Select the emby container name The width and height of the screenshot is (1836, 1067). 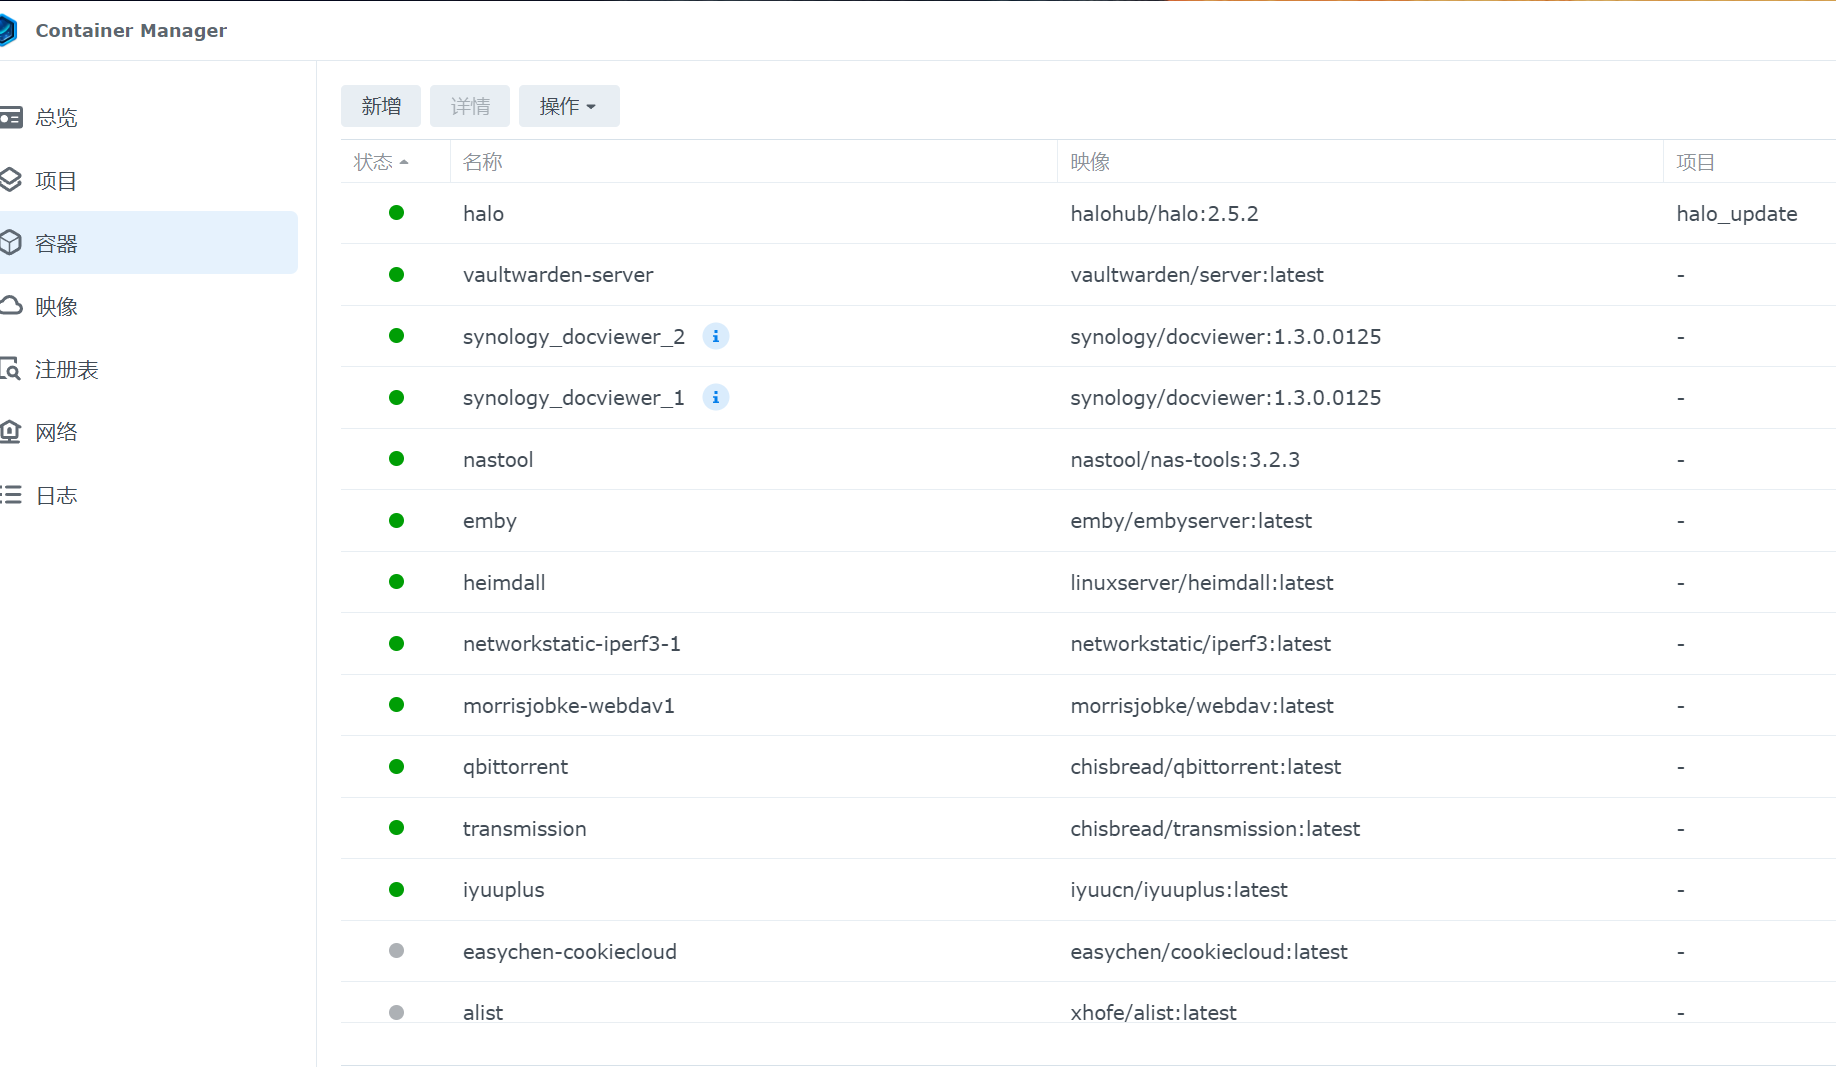[490, 521]
